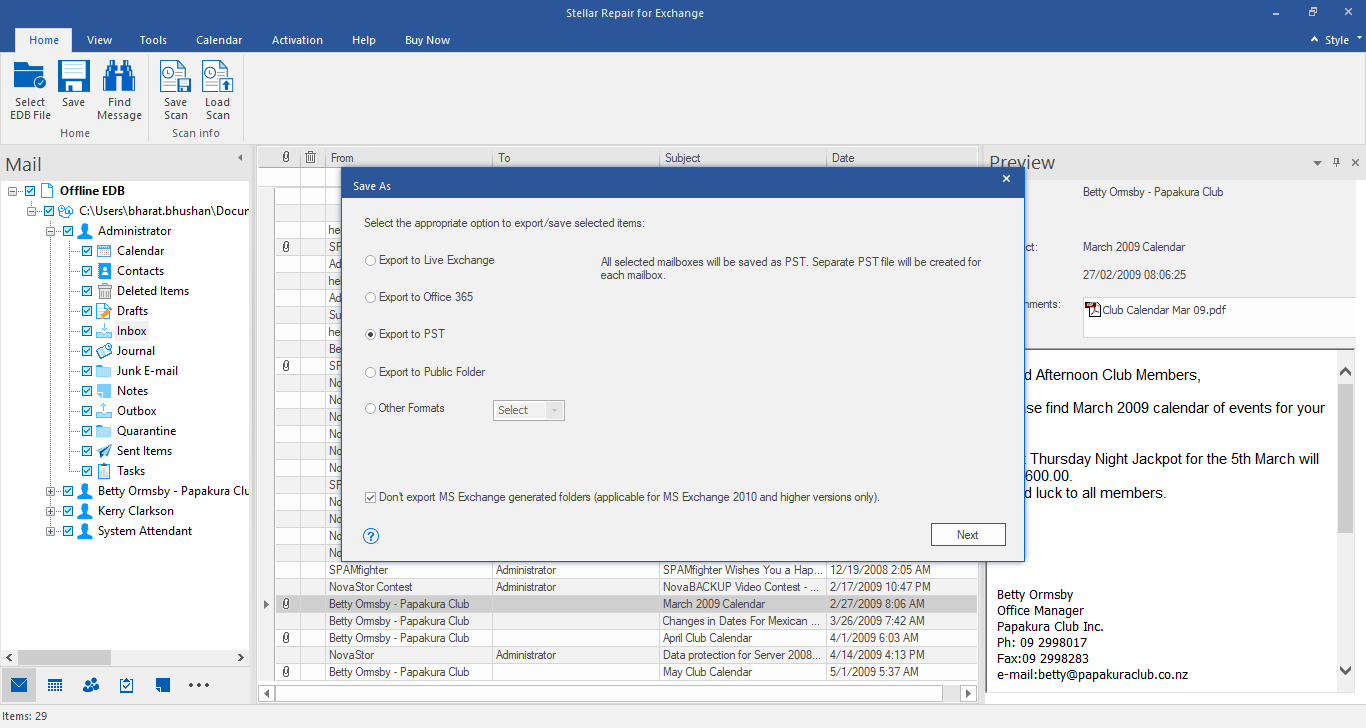The width and height of the screenshot is (1366, 728).
Task: Expand the Kerry Clarkson mailbox node
Action: [51, 511]
